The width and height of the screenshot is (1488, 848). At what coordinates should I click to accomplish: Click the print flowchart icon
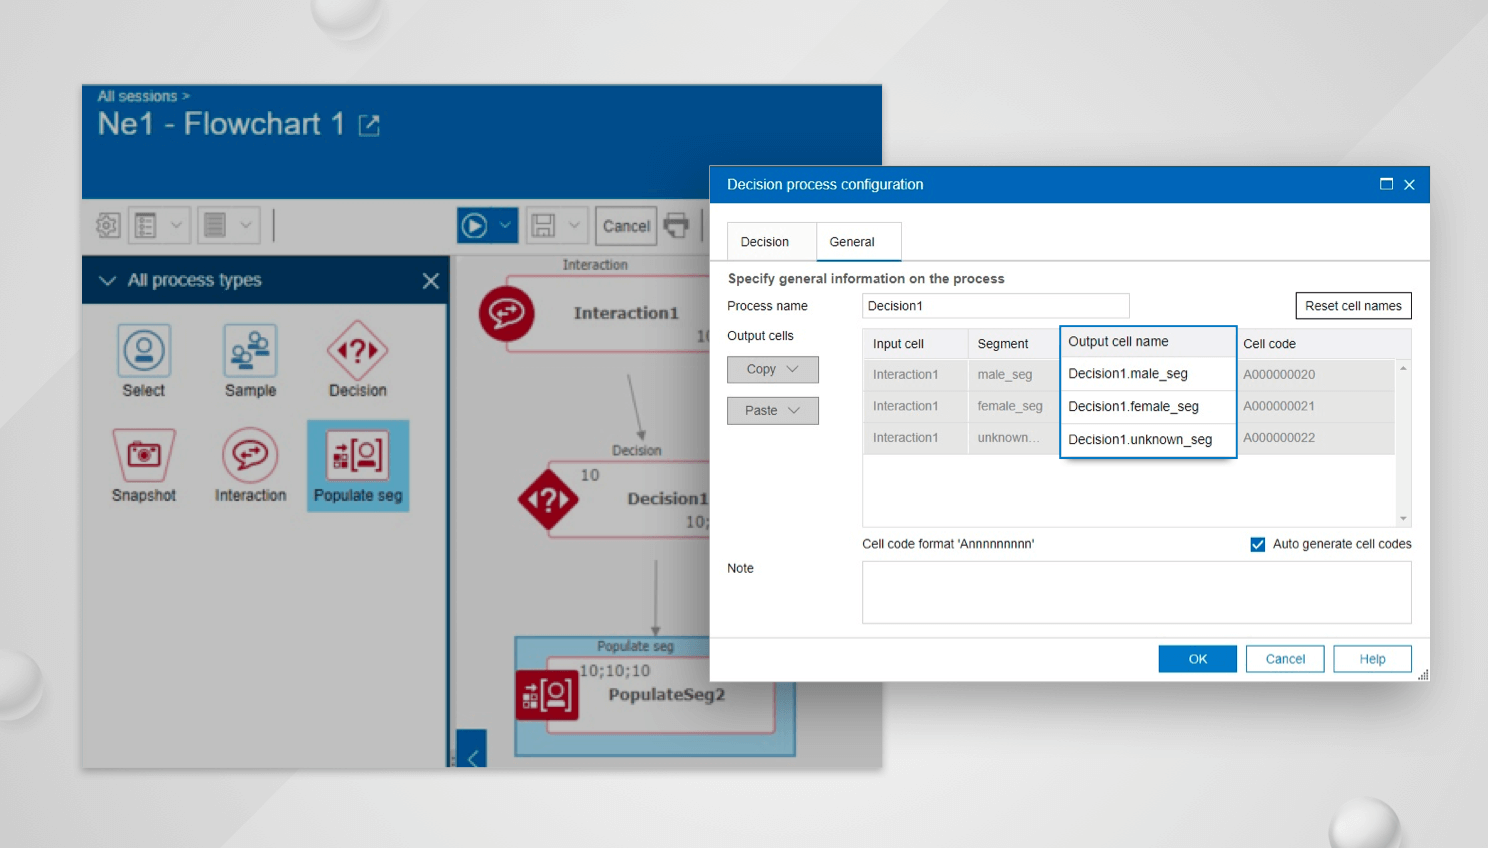[x=677, y=226]
